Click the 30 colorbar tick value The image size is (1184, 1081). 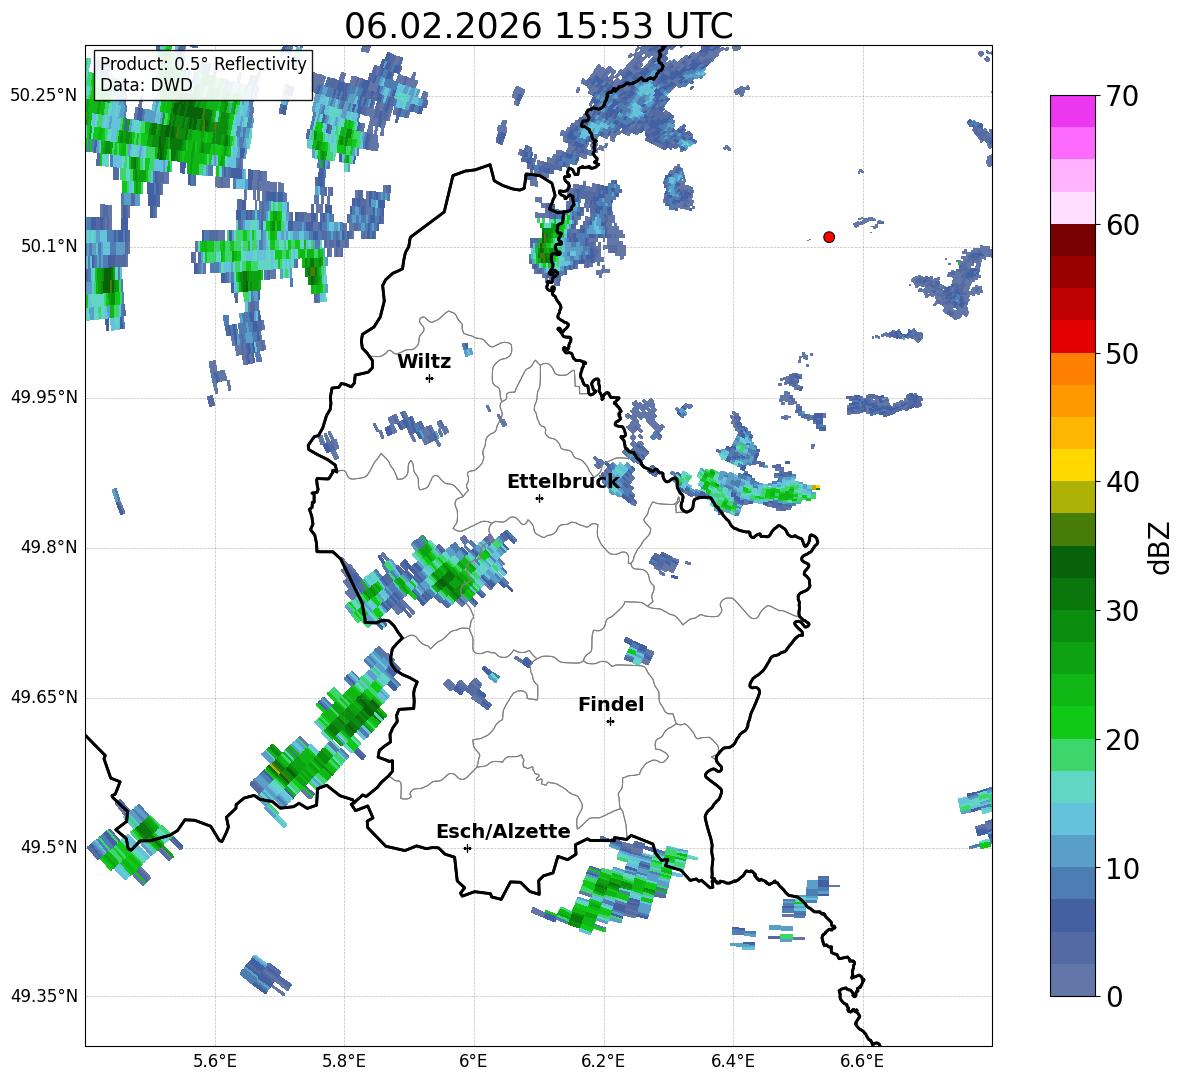(1122, 611)
